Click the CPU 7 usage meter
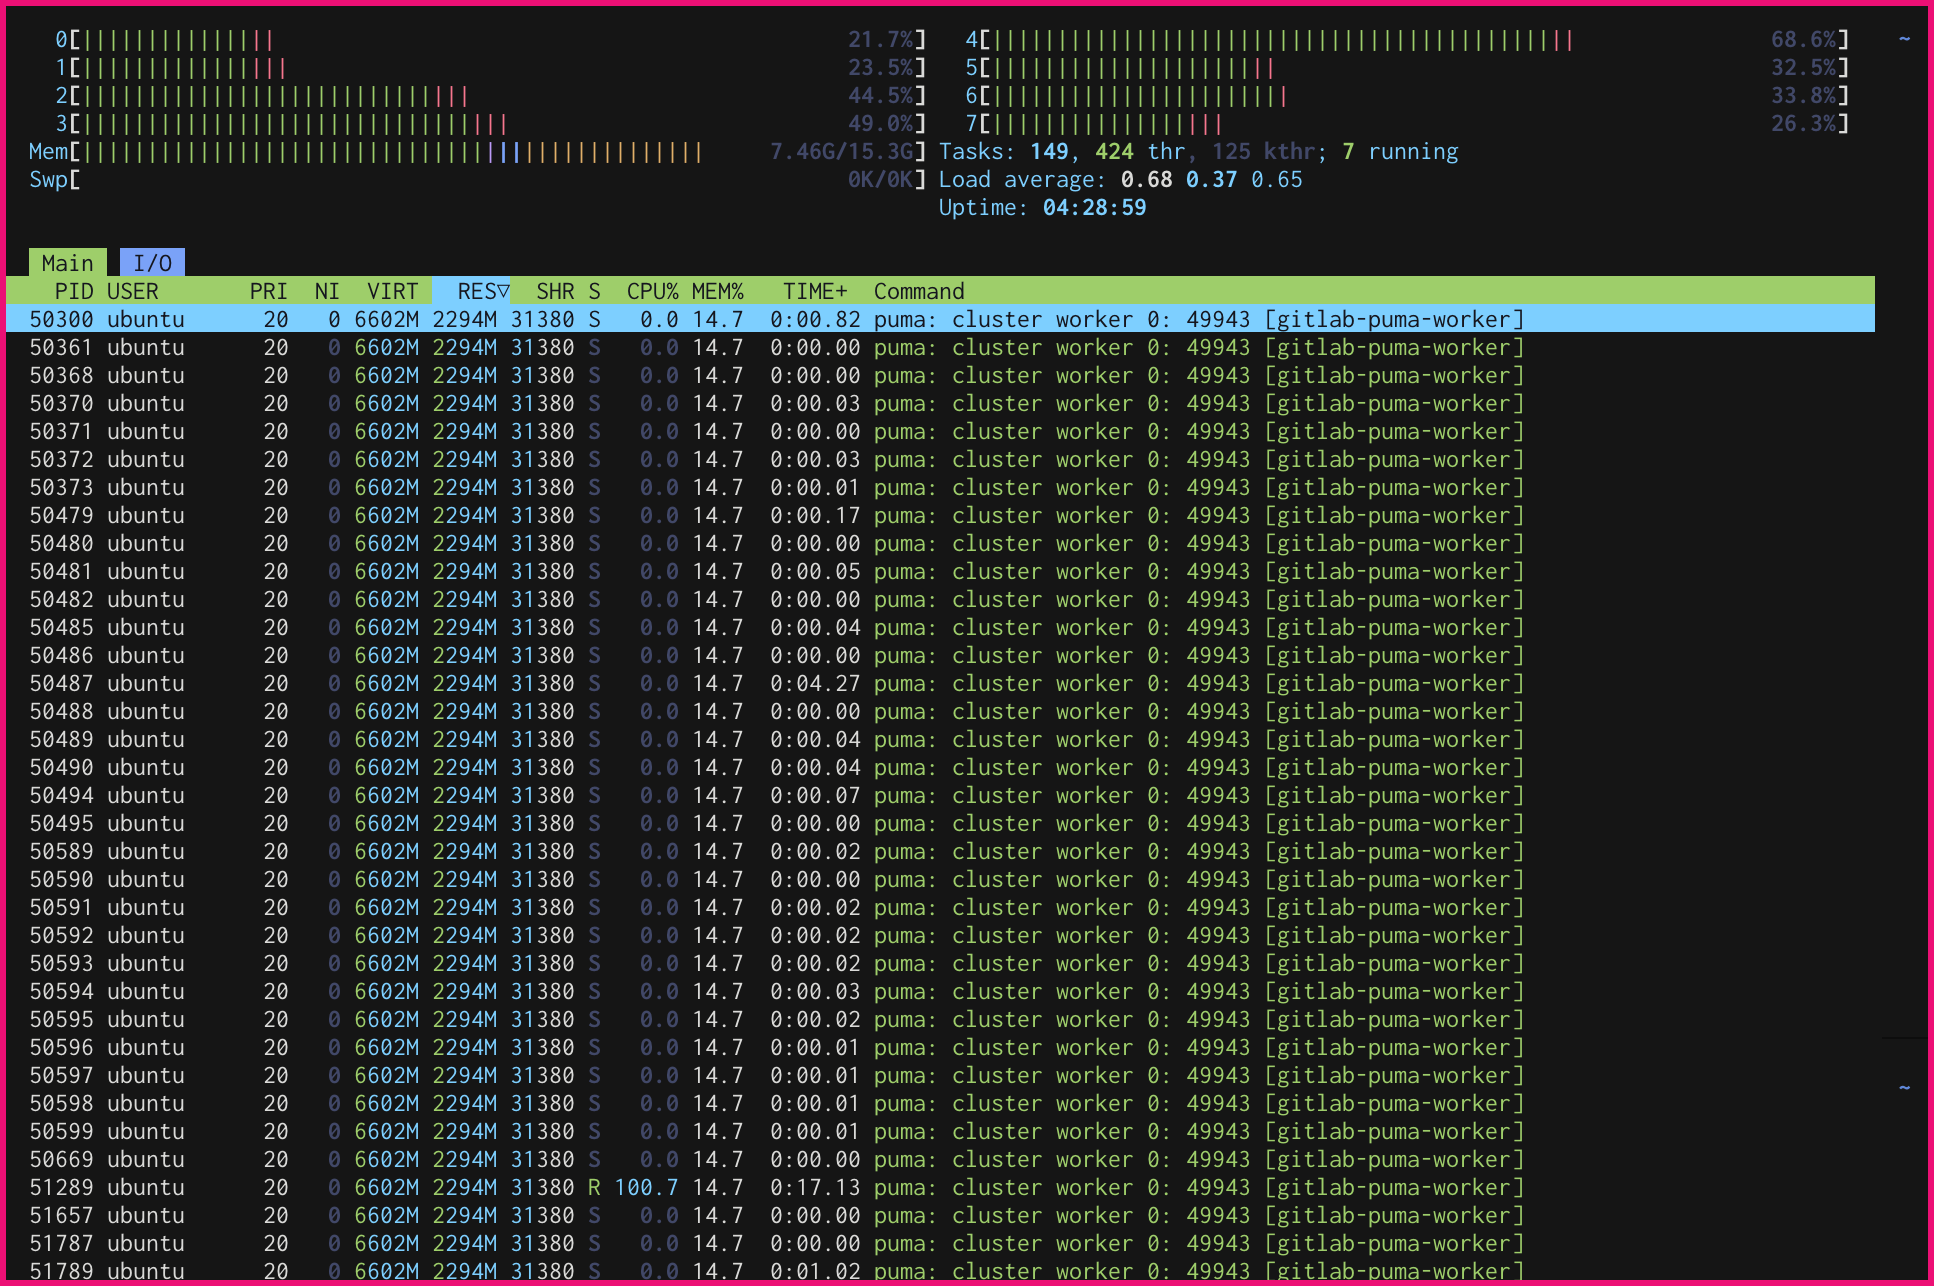 click(1407, 123)
